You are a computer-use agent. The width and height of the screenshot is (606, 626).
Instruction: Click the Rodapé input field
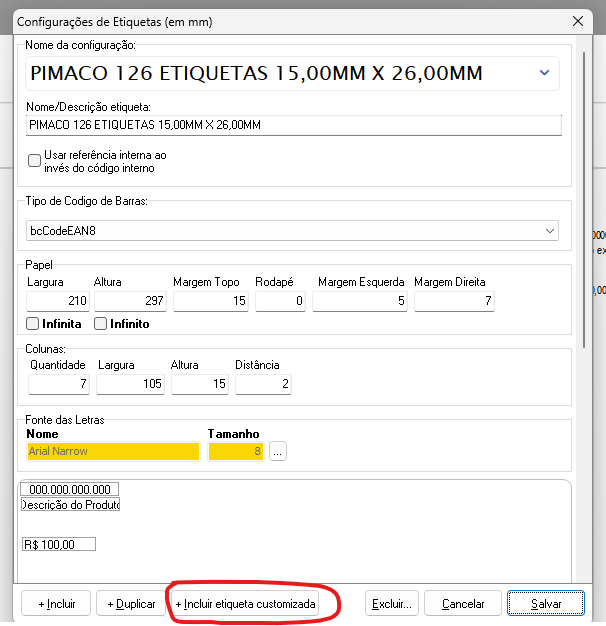point(281,301)
